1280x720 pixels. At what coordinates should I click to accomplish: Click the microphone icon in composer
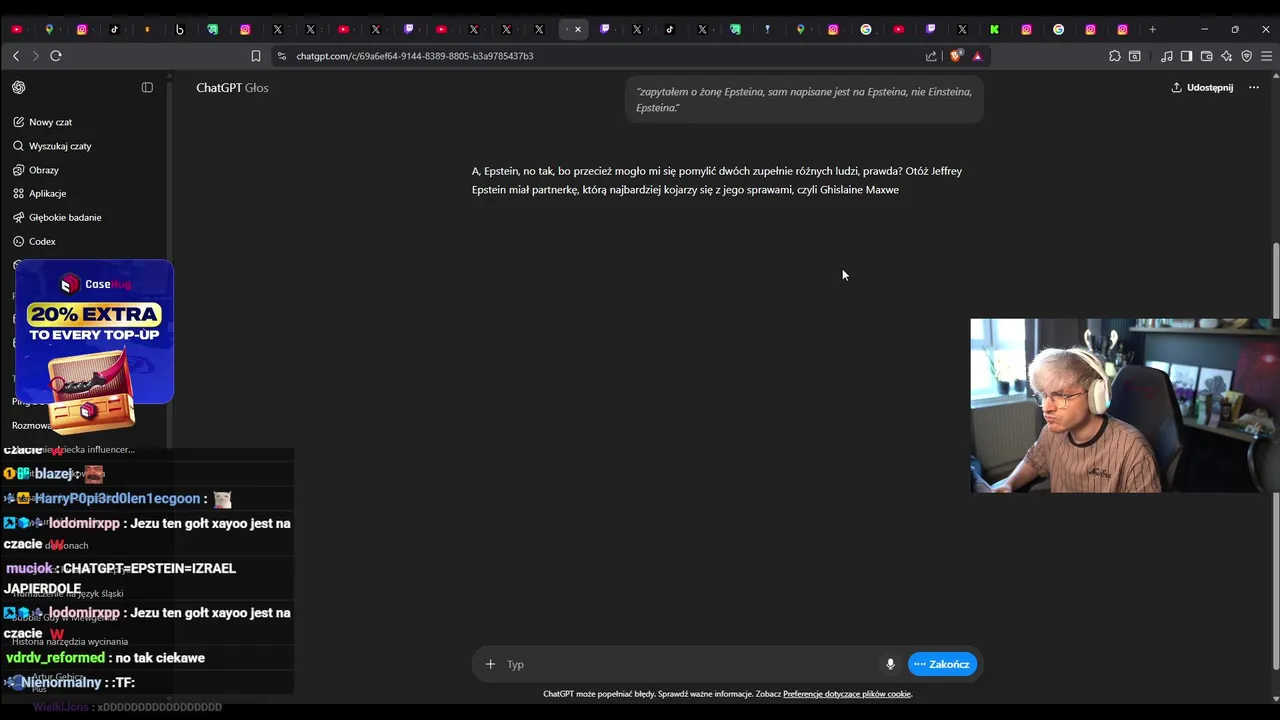[x=890, y=664]
